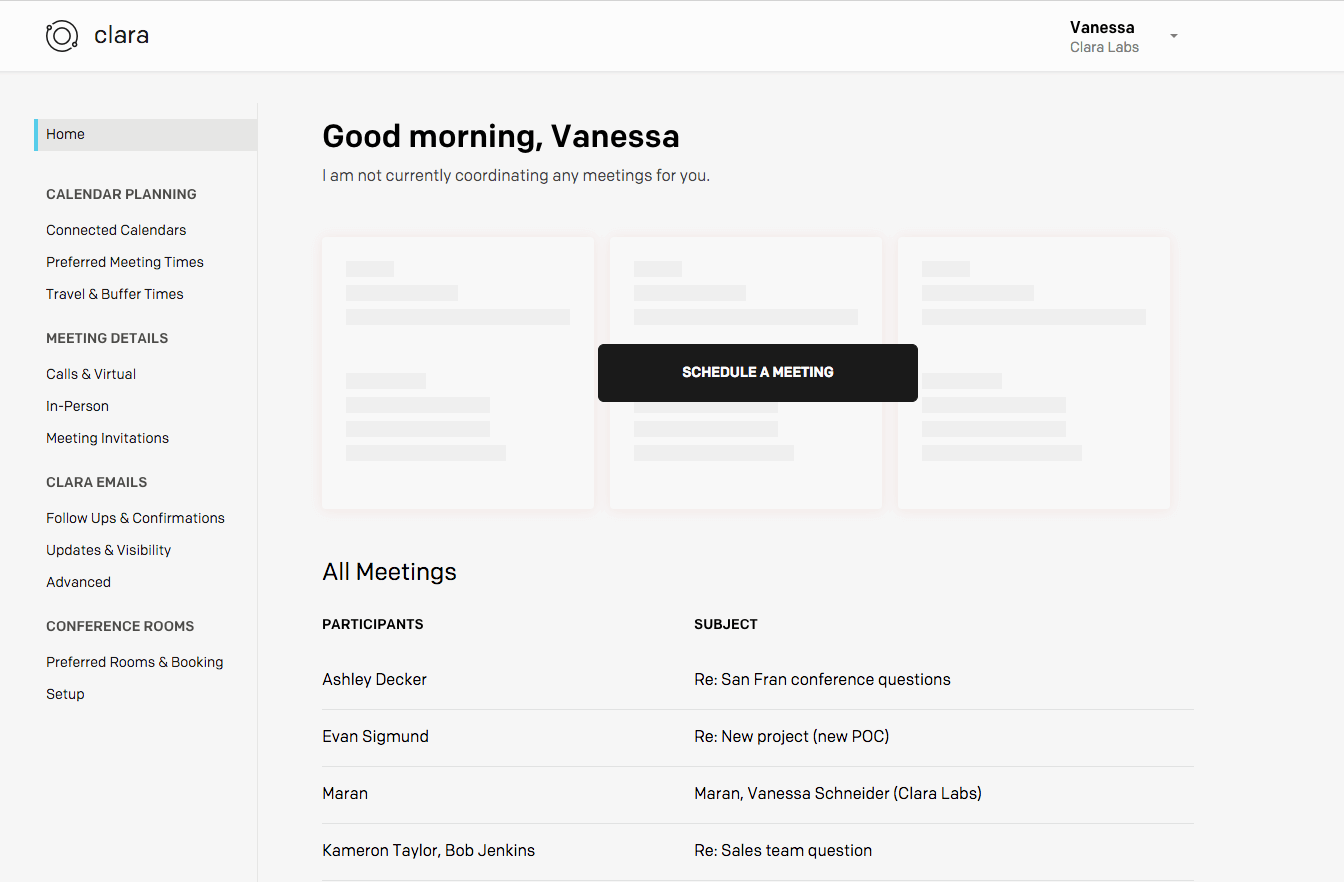The image size is (1344, 882).
Task: Select the Re: Sales team question meeting
Action: (783, 851)
